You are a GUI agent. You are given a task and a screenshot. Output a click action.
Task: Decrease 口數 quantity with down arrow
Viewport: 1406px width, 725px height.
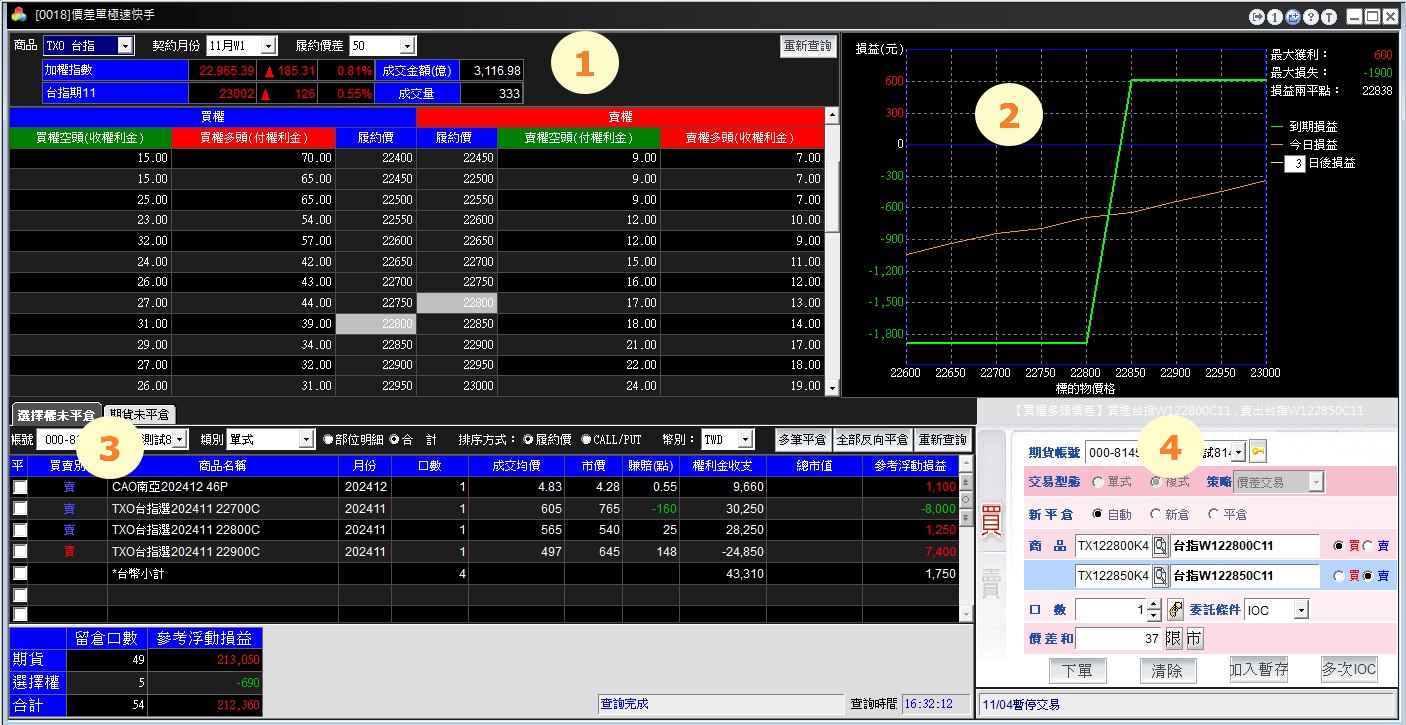click(1155, 615)
